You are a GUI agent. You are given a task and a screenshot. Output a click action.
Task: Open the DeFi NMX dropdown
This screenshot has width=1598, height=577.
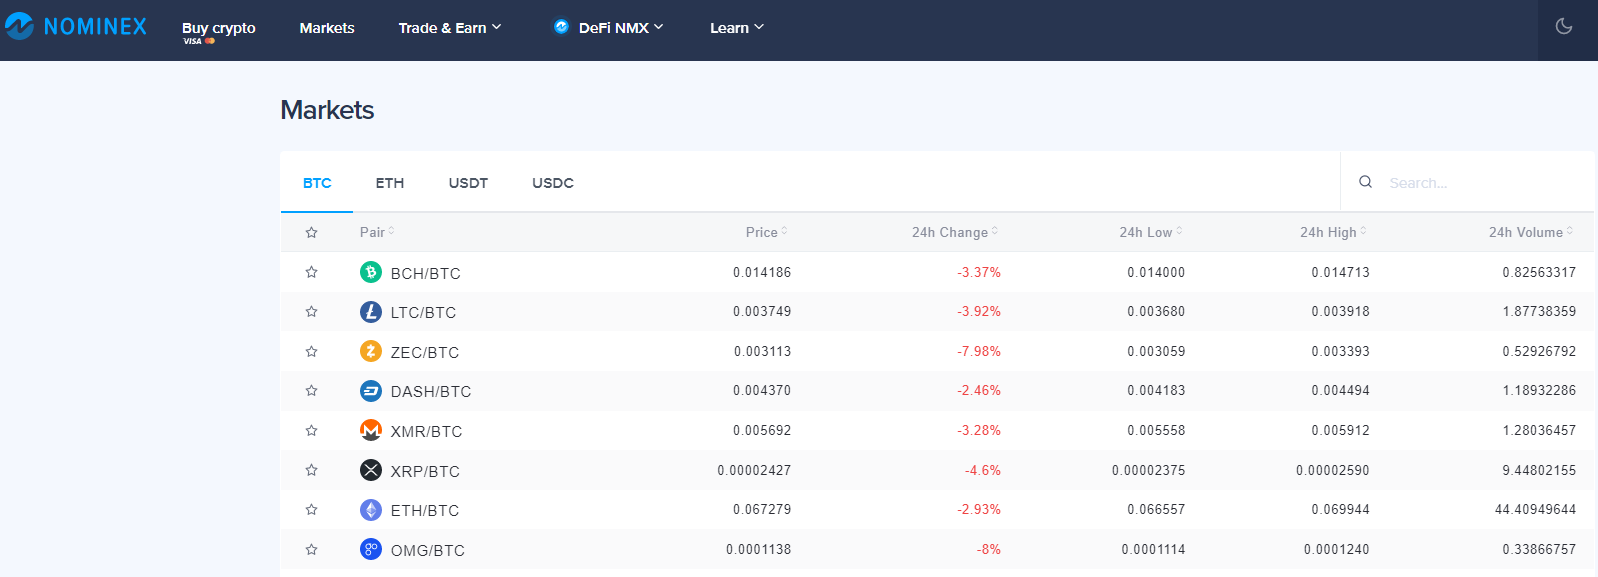coord(609,28)
